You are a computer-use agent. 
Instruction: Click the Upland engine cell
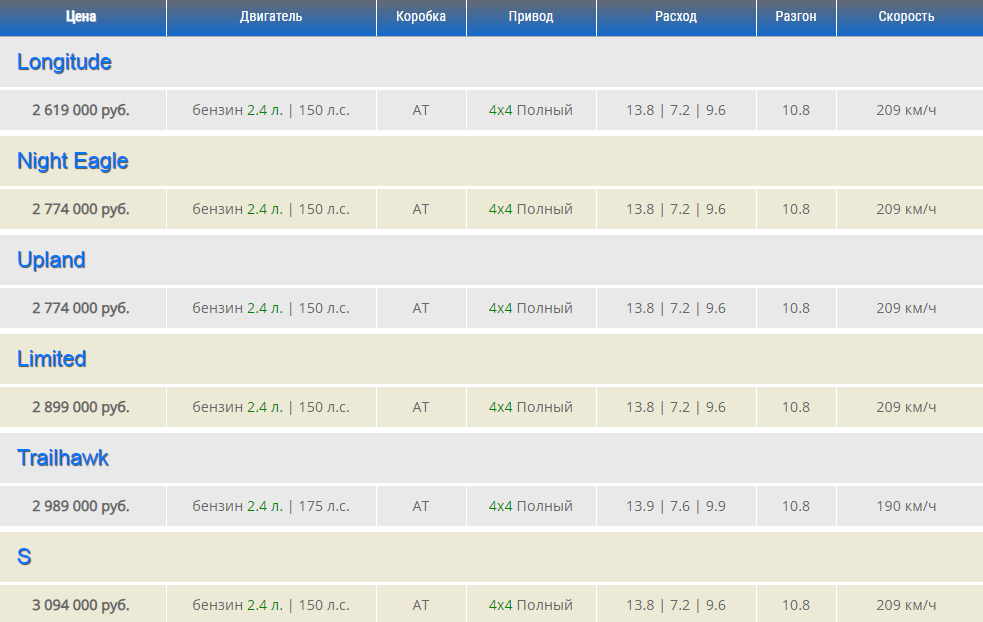point(271,308)
